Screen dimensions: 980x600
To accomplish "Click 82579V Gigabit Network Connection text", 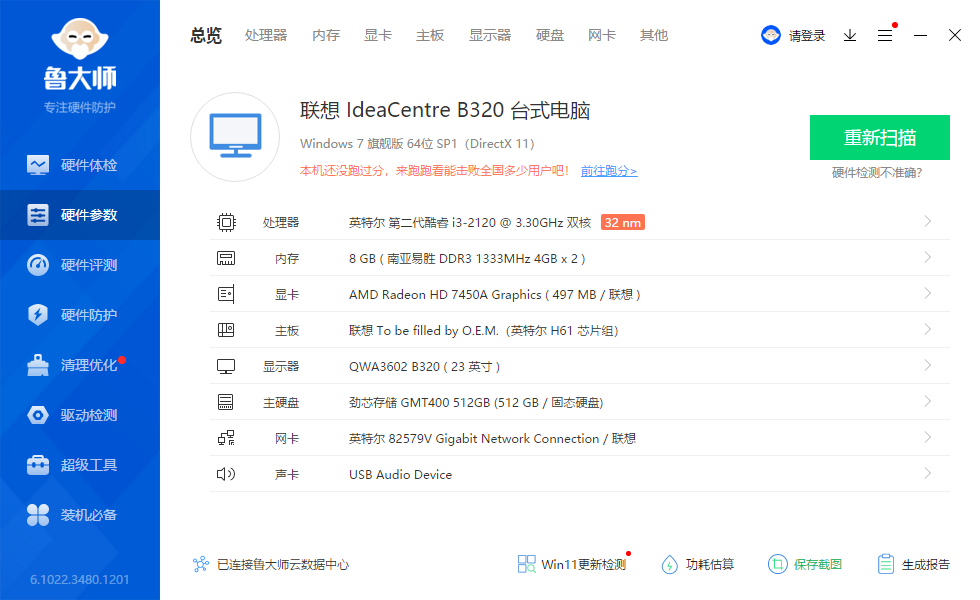I will coord(494,439).
